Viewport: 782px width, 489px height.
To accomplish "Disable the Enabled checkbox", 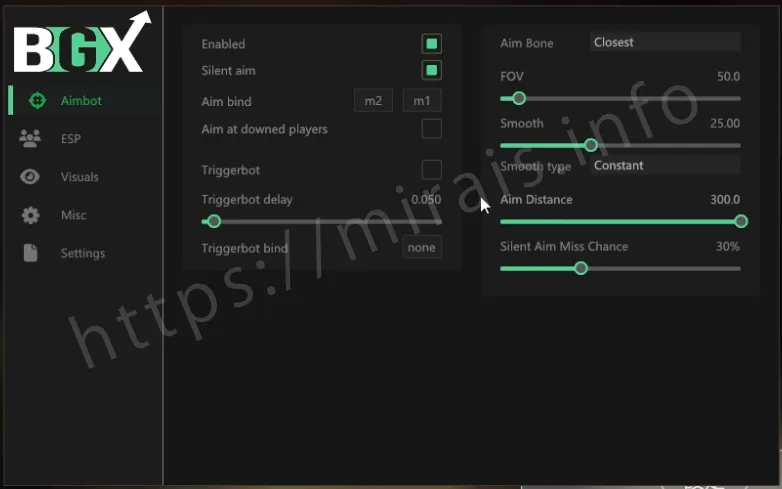I will click(x=431, y=44).
